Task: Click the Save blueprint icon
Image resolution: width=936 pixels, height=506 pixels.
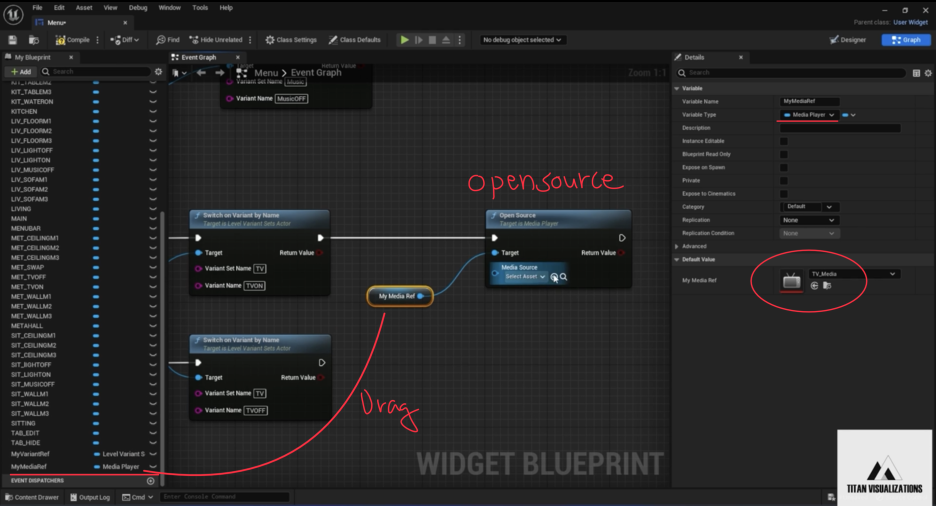Action: (x=13, y=40)
